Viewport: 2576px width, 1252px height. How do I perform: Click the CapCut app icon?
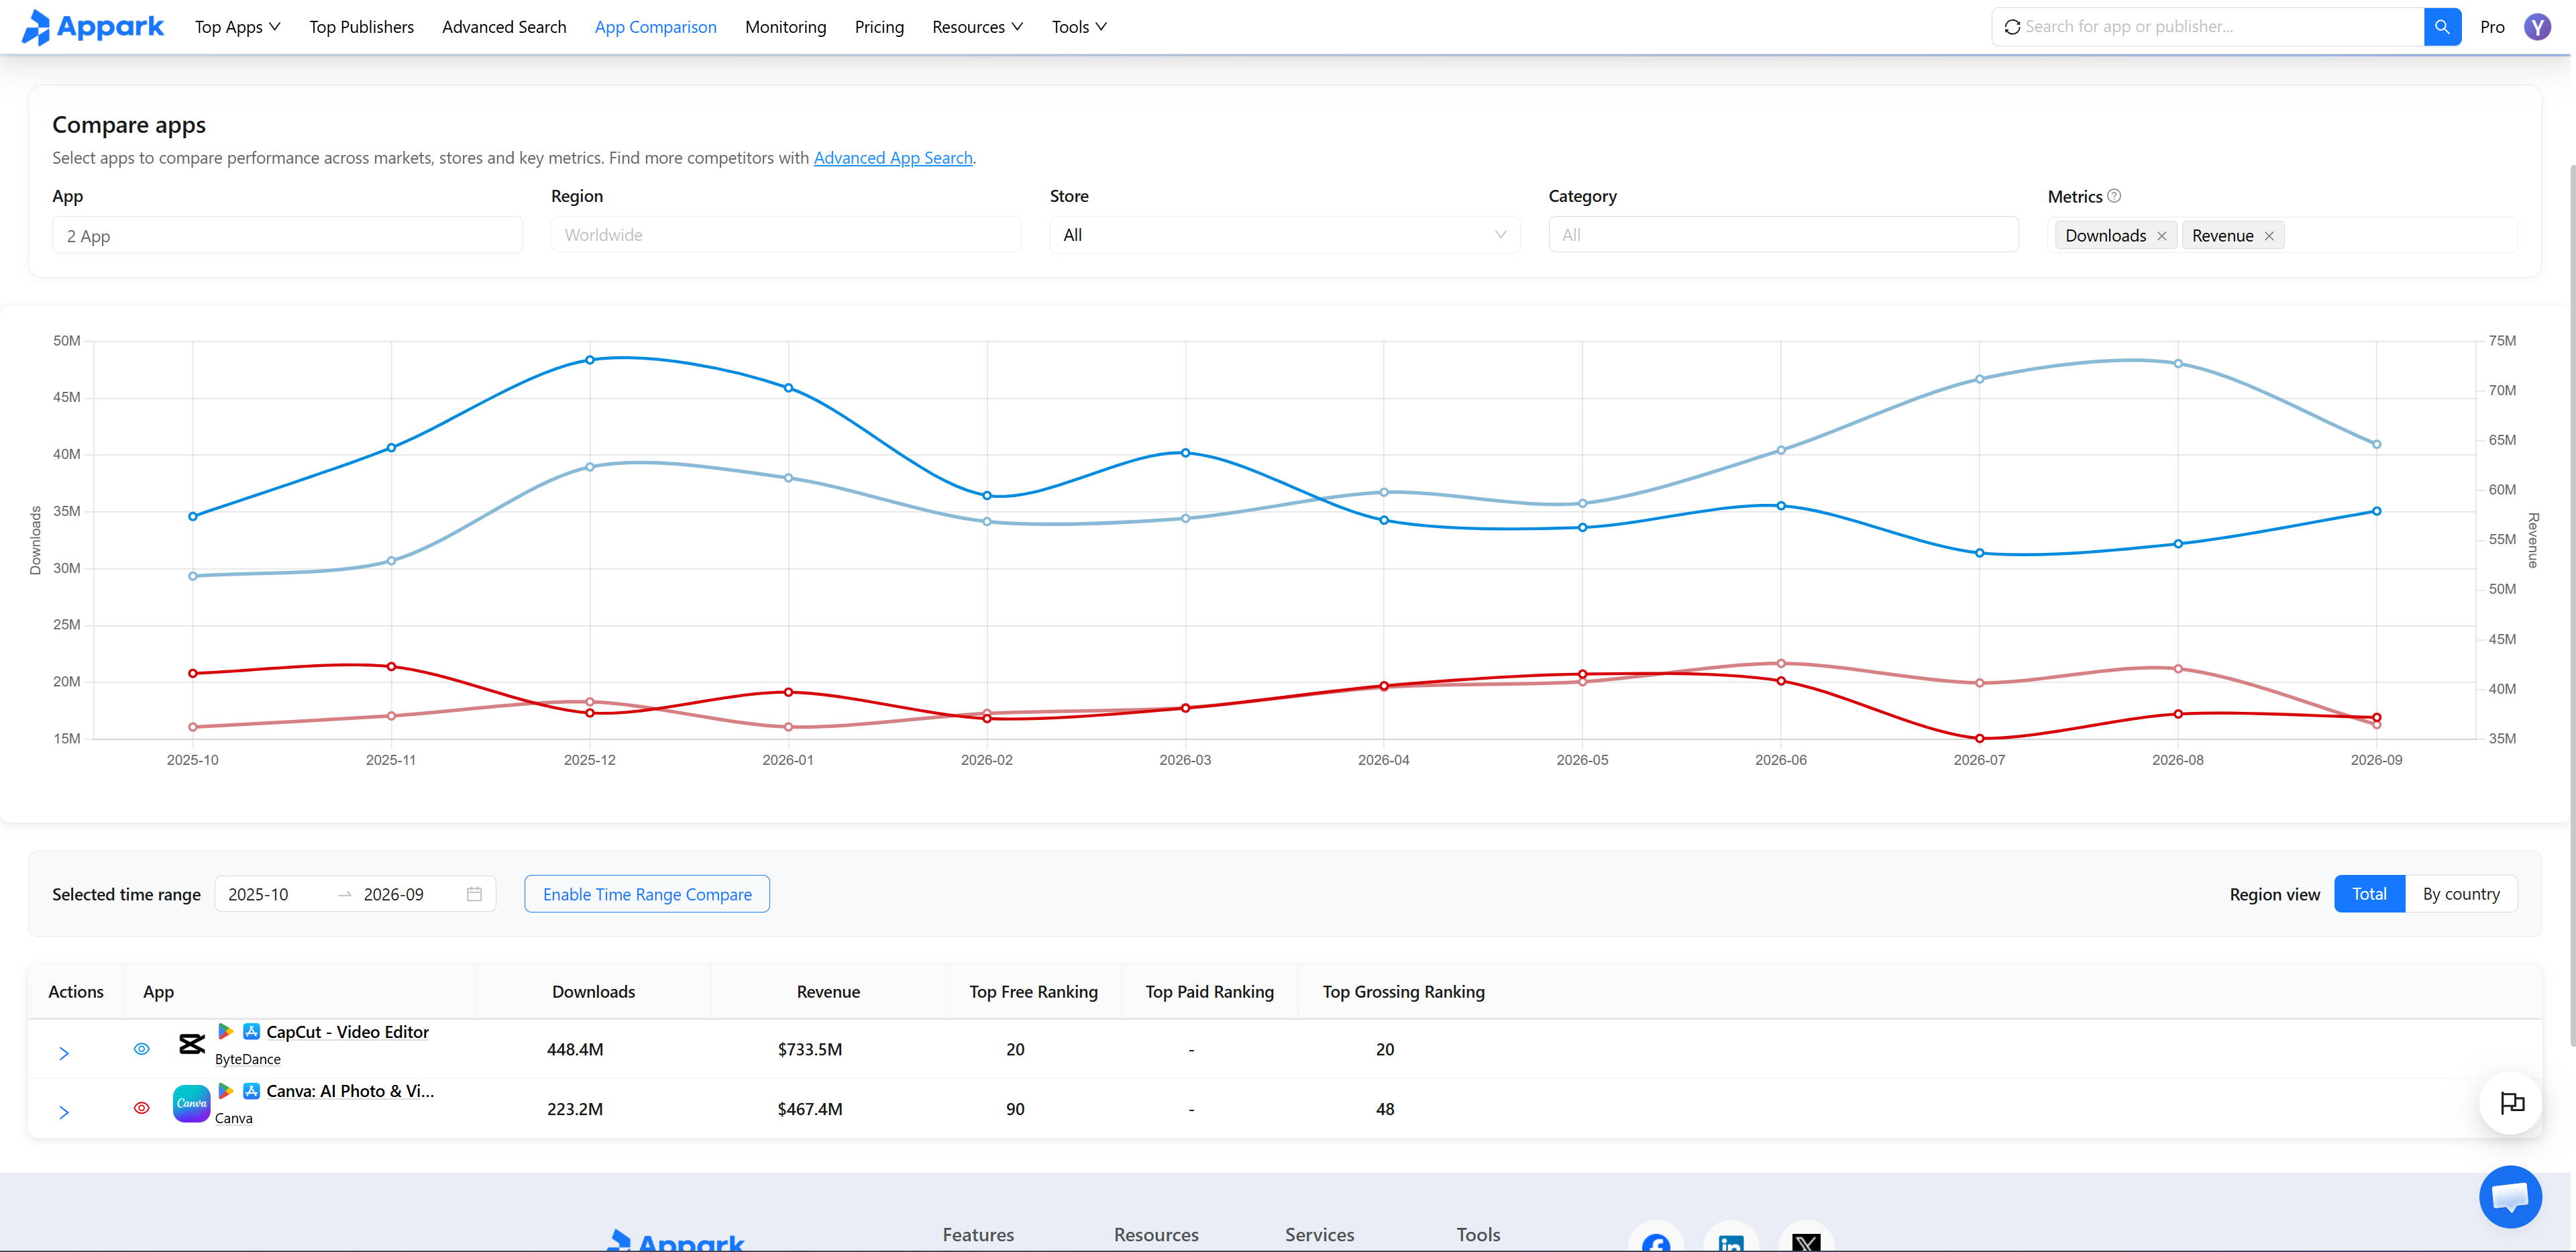[191, 1045]
